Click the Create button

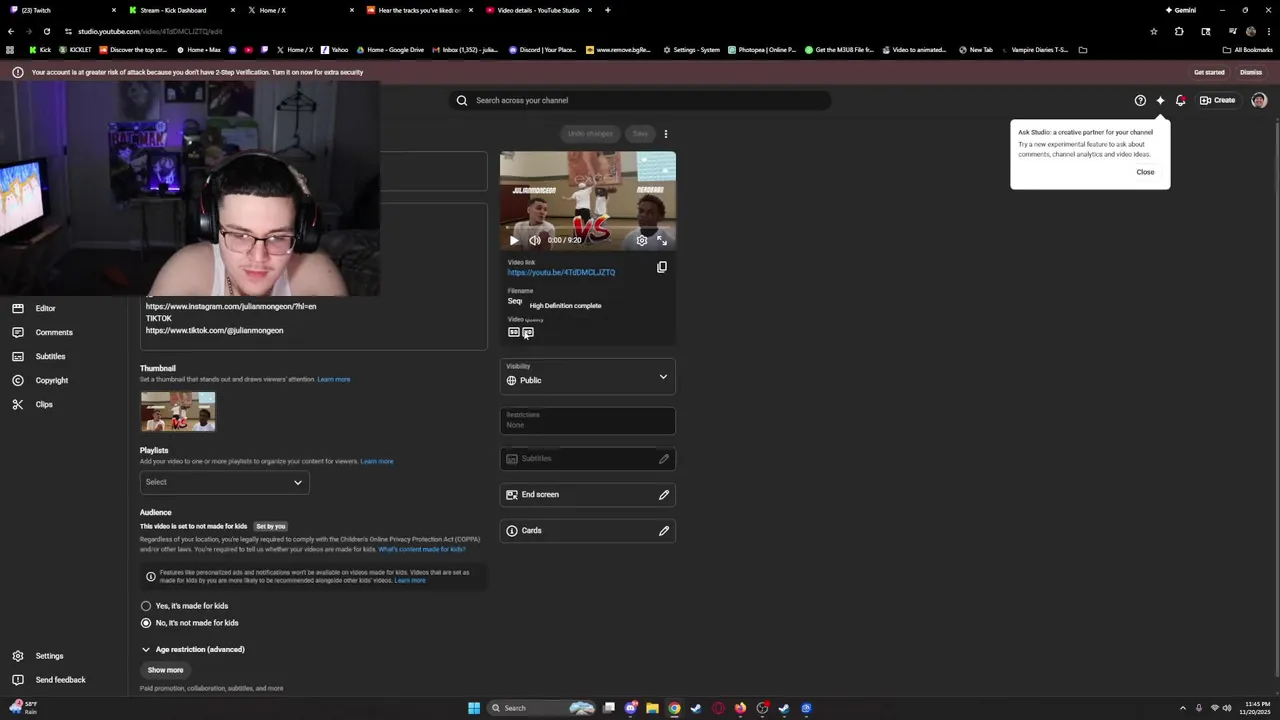(1218, 100)
